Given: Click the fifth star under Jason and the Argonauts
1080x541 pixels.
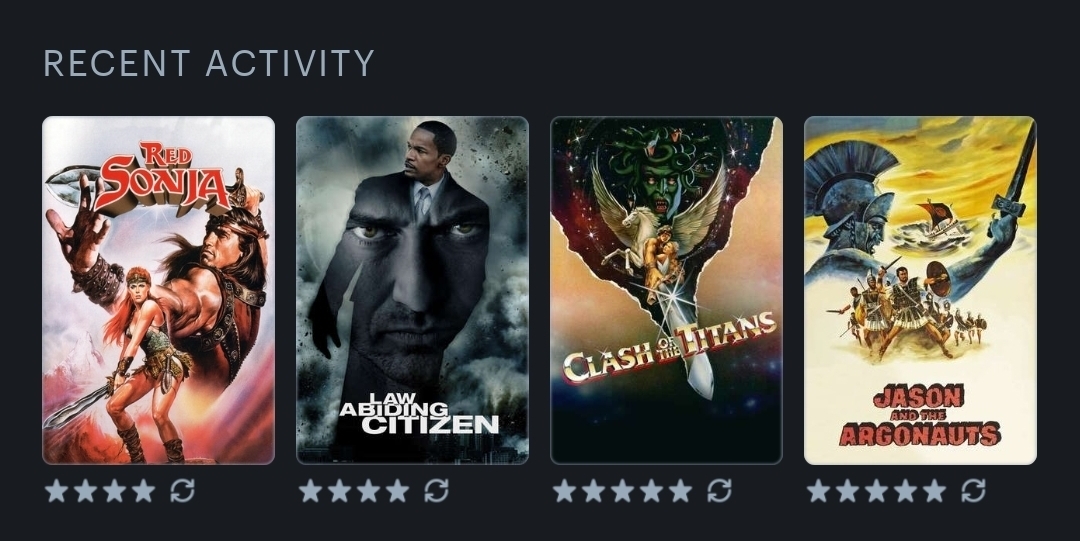Looking at the screenshot, I should tap(935, 491).
